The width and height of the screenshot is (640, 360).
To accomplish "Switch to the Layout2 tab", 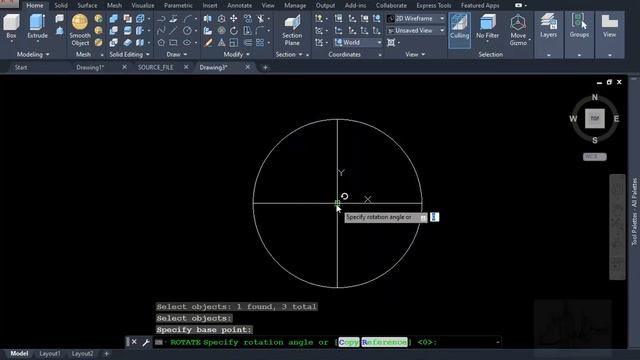I will pyautogui.click(x=82, y=353).
